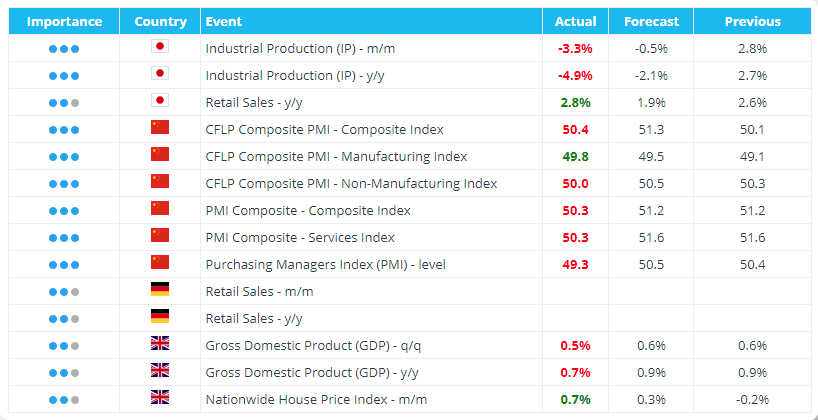Click UK flag for Nationwide House Price Index
Viewport: 818px width, 420px height.
point(159,398)
